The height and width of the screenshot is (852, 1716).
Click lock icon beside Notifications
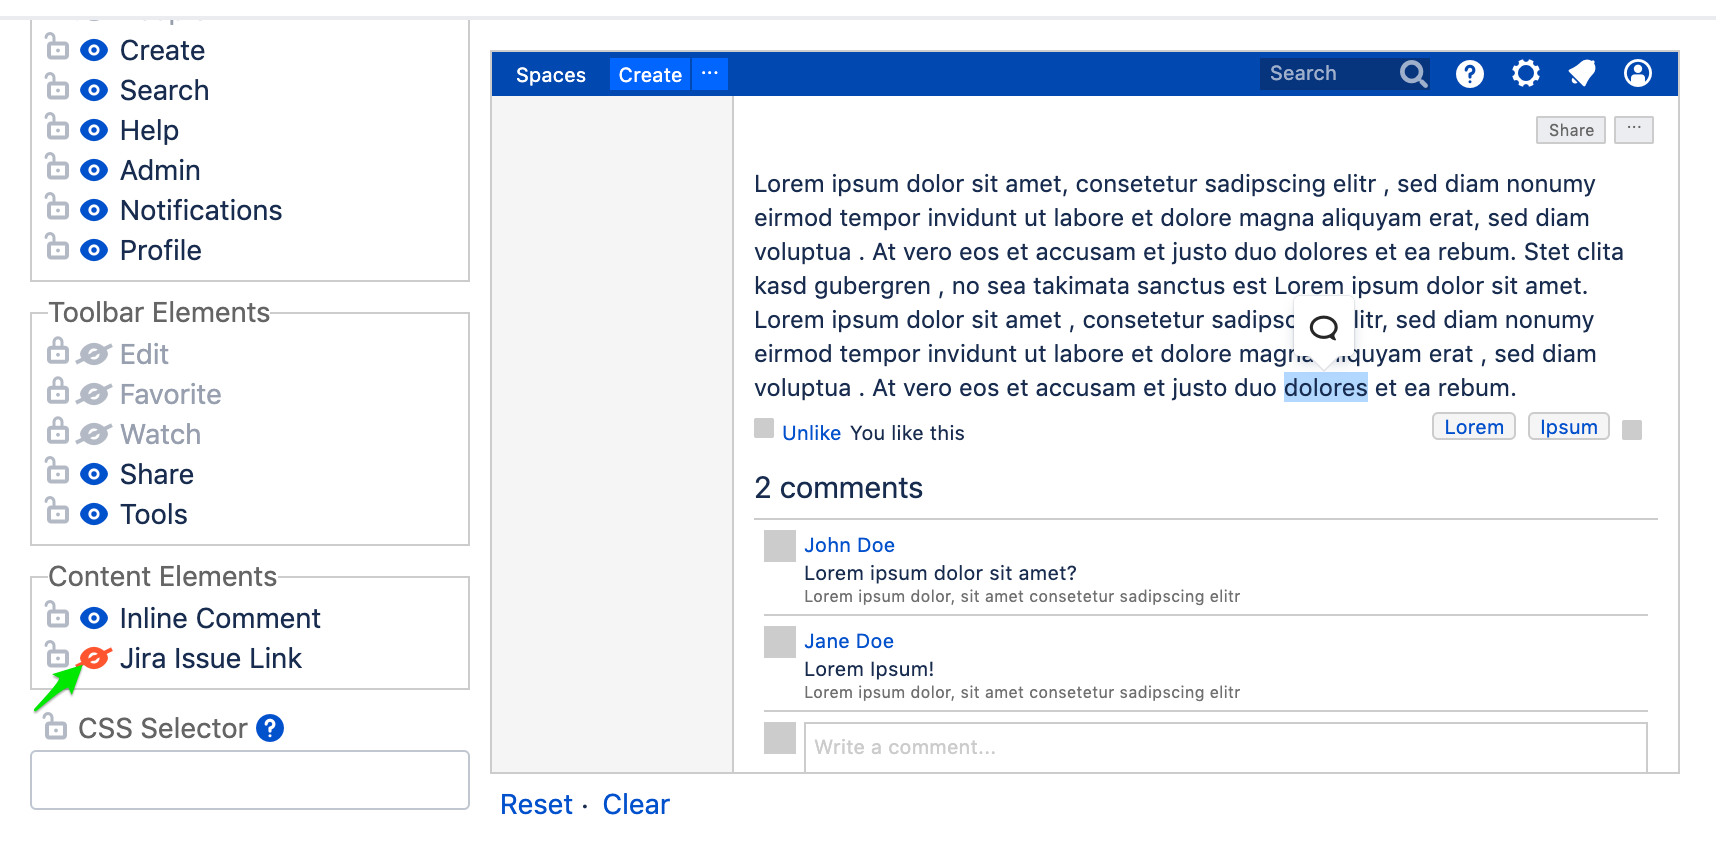click(x=57, y=206)
